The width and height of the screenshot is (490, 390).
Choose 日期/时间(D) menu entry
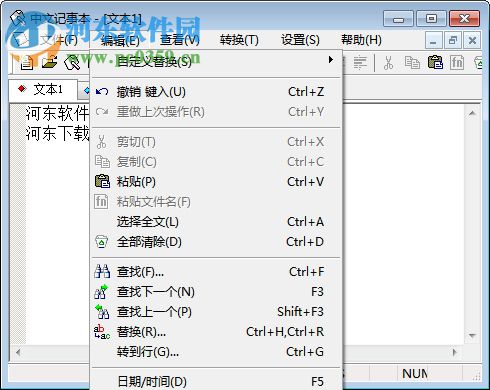[x=216, y=381]
